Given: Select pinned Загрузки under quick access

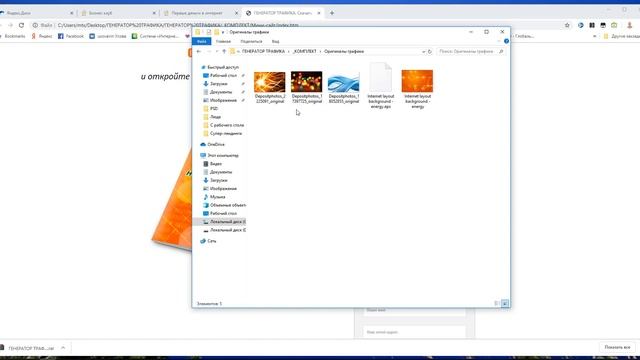Looking at the screenshot, I should pos(218,84).
